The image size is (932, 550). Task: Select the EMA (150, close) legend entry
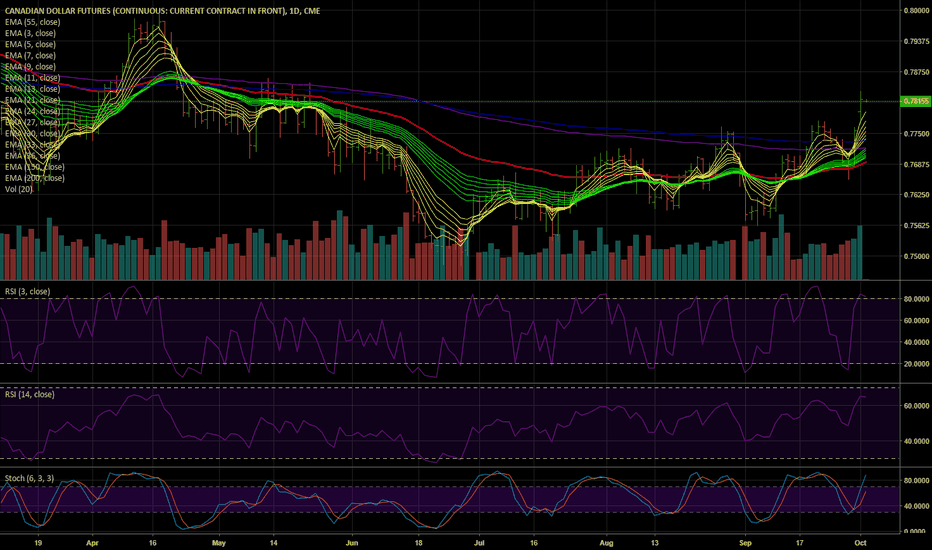(x=34, y=167)
